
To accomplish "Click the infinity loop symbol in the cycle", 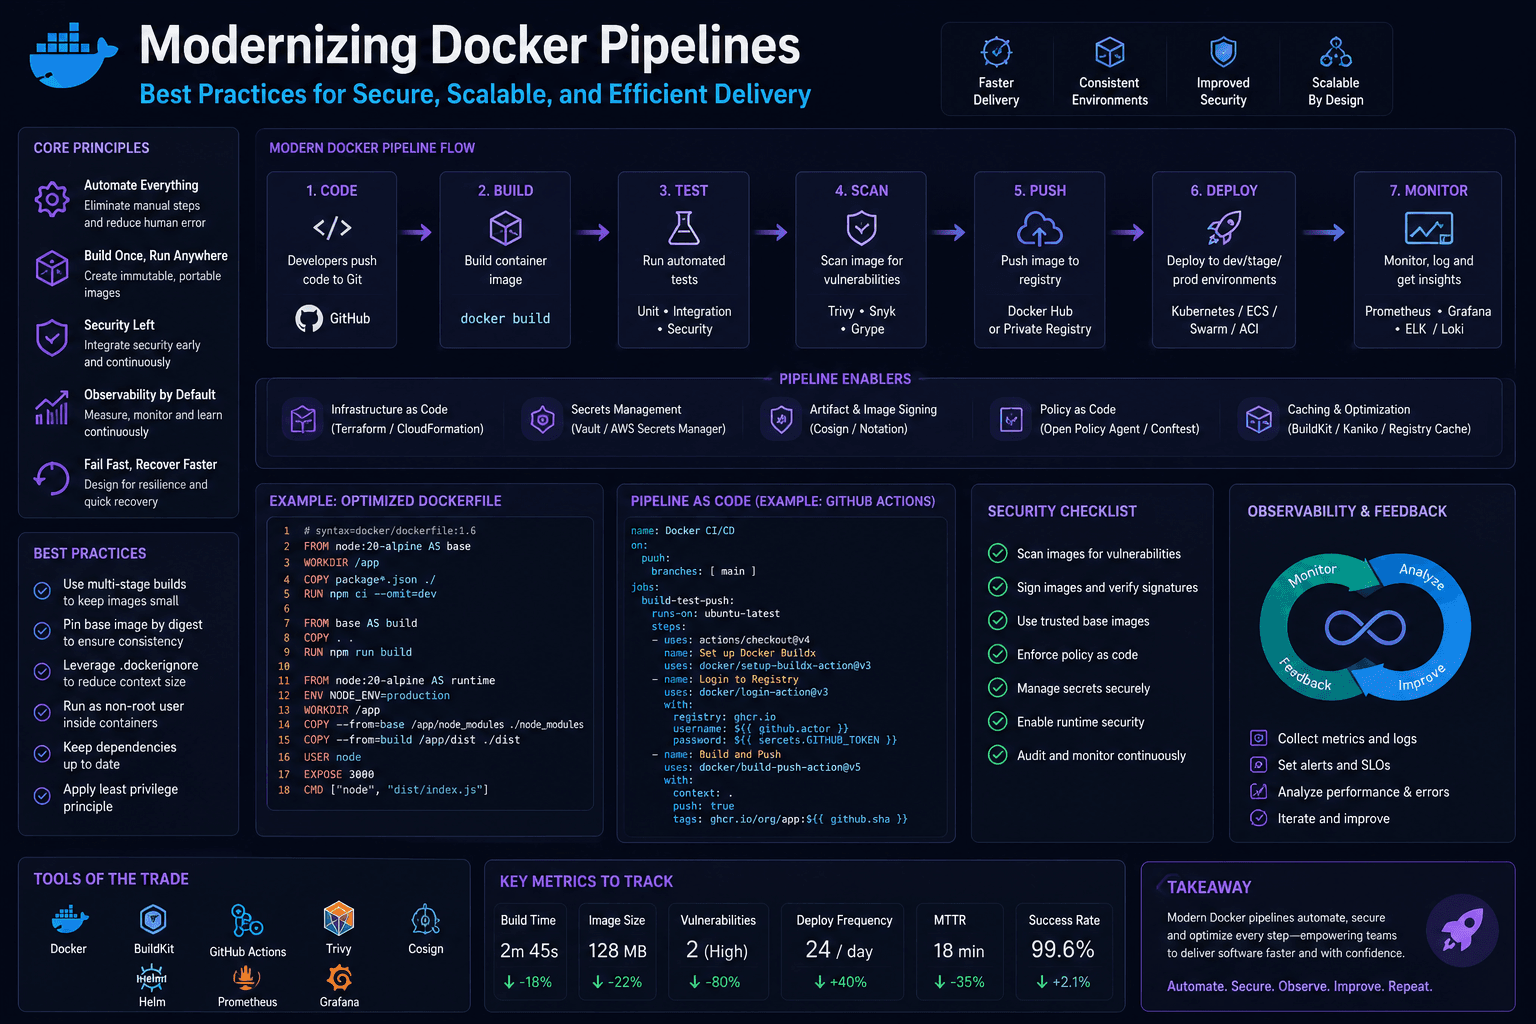I will click(1365, 628).
